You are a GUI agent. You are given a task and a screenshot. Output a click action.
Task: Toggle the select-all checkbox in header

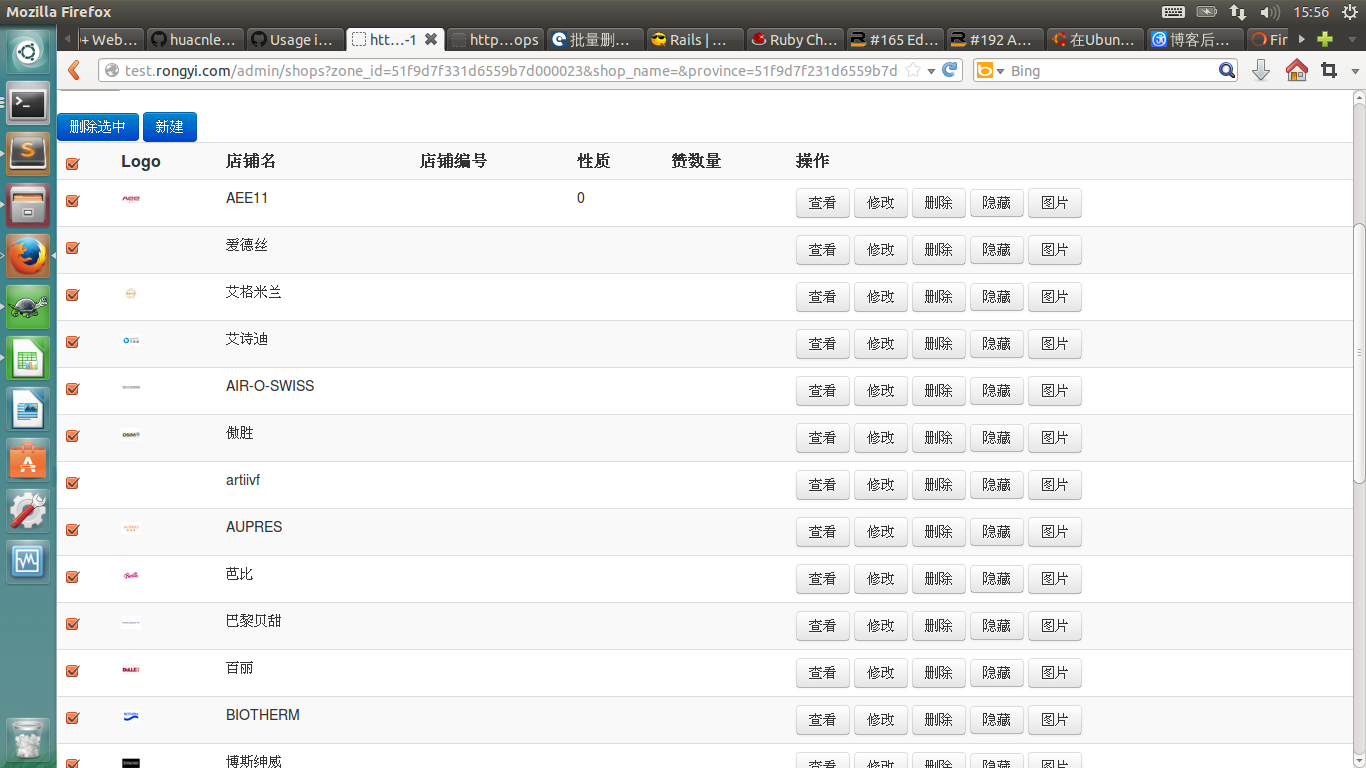pyautogui.click(x=72, y=164)
